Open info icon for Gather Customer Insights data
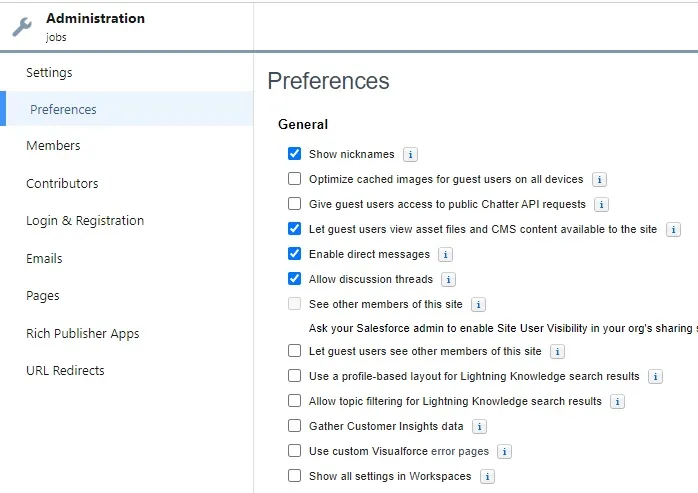698x493 pixels. click(479, 427)
